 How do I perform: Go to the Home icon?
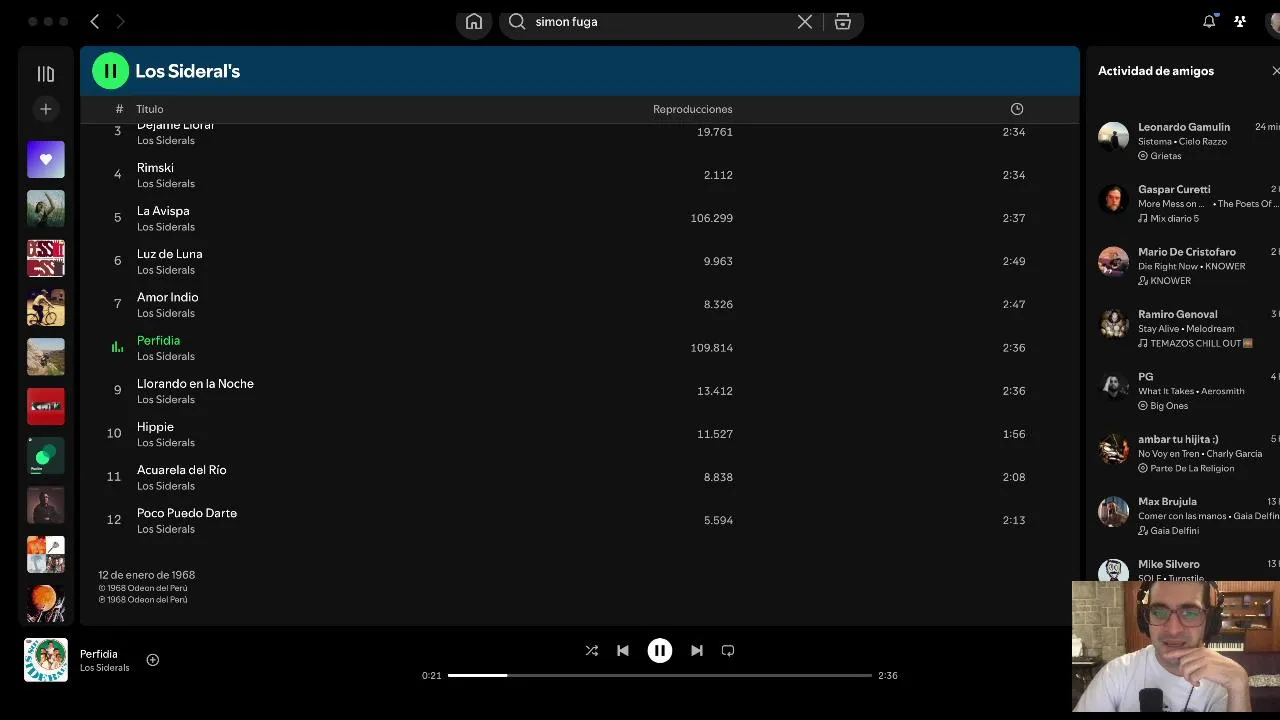coord(474,22)
